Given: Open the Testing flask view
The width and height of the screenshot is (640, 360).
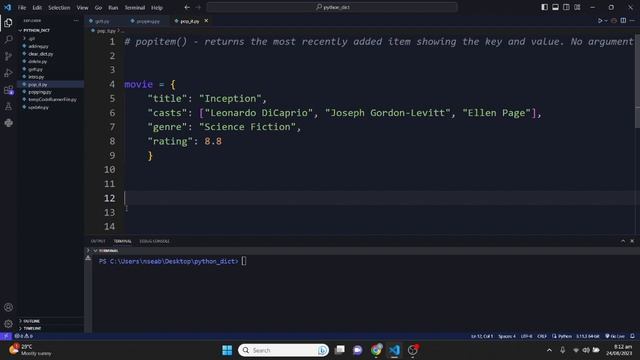Looking at the screenshot, I should pos(8,107).
